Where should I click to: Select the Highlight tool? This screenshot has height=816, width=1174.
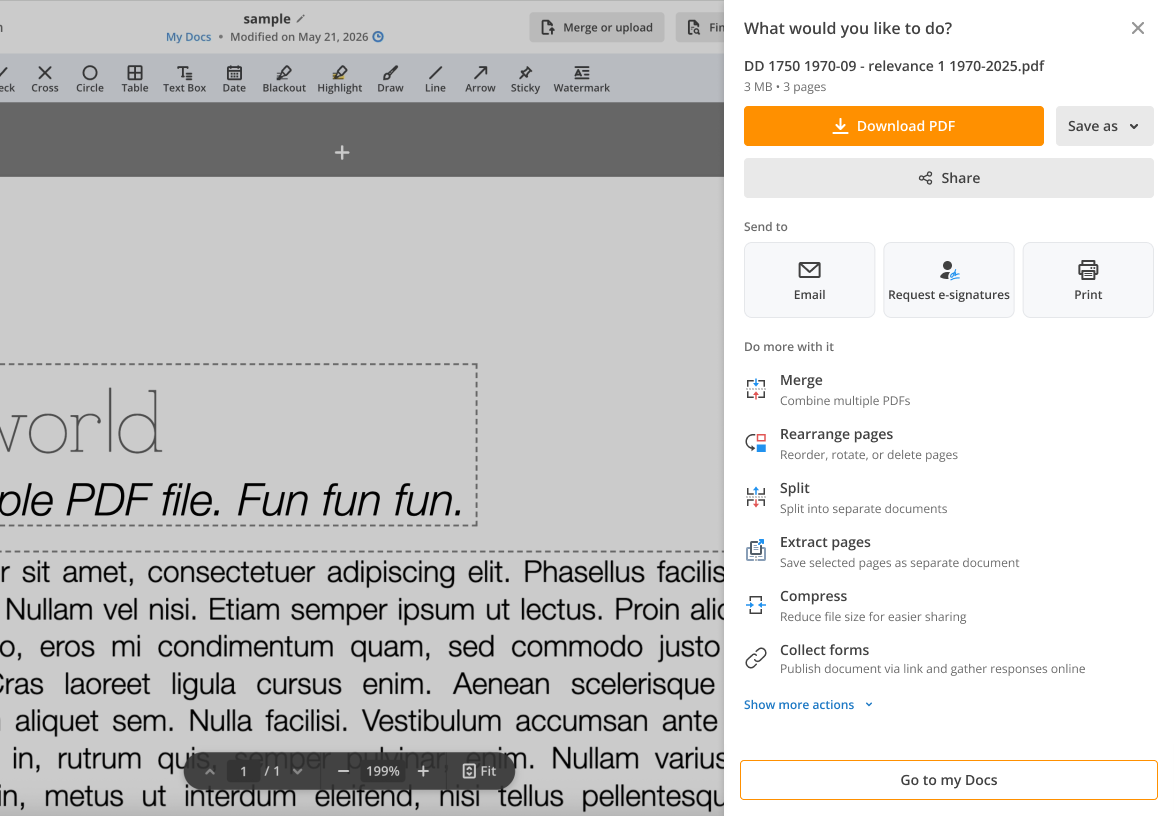[339, 79]
